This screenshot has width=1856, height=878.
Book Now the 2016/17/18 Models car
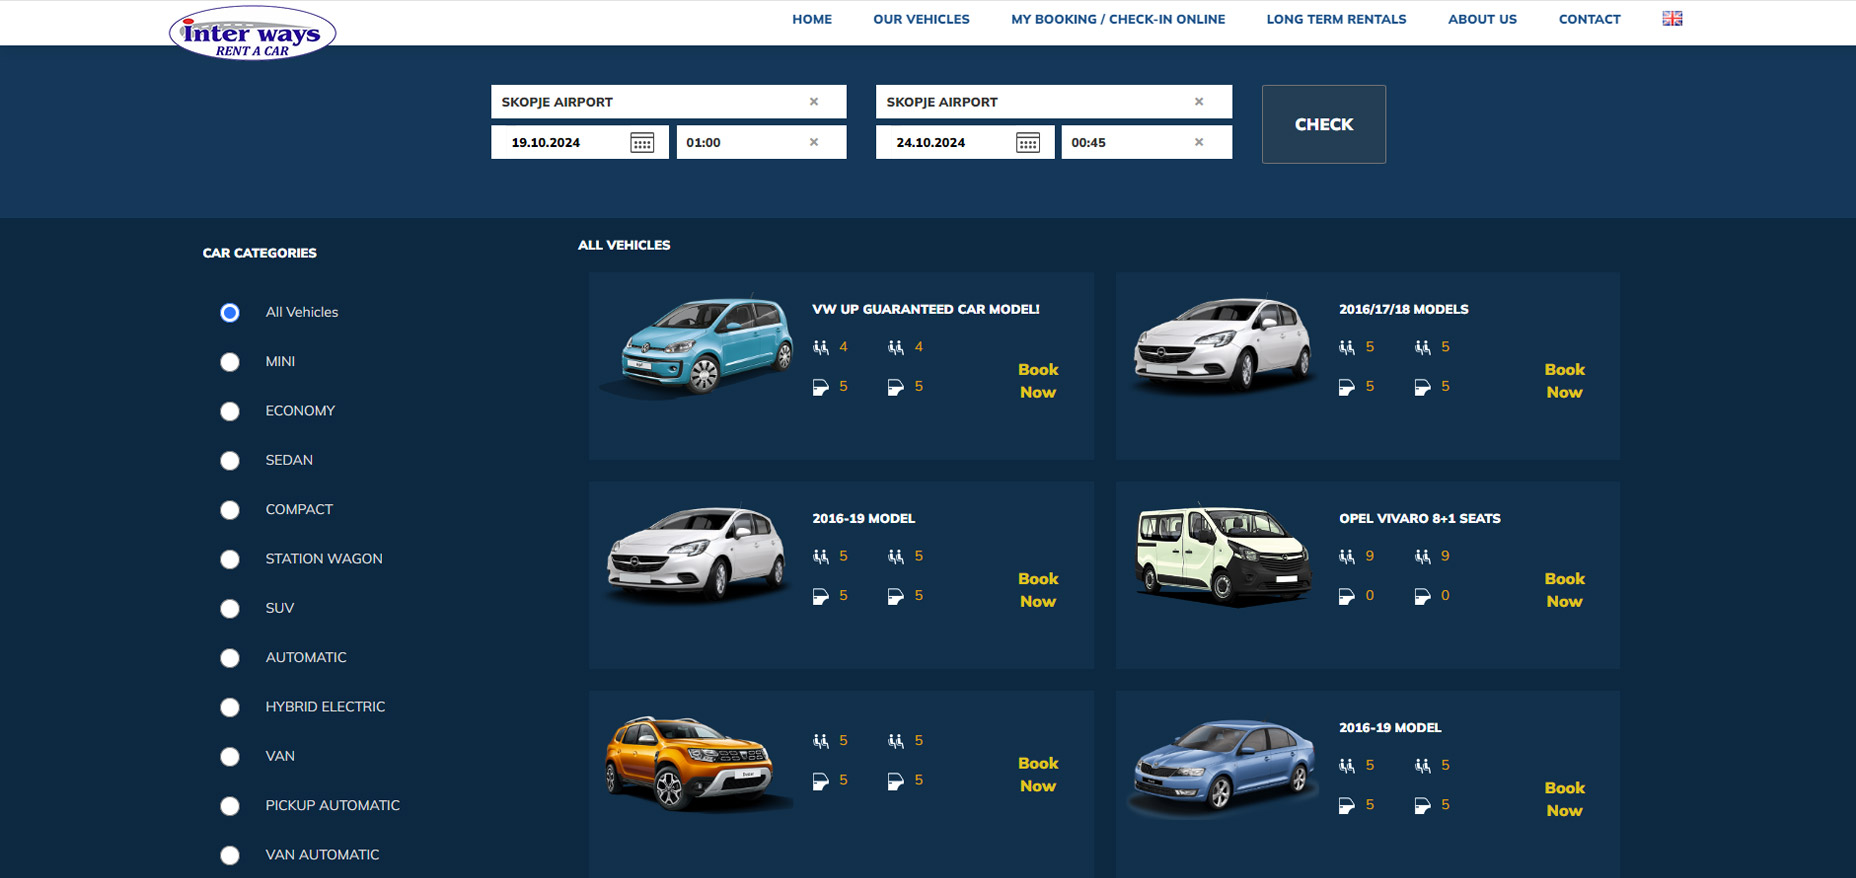click(1564, 381)
